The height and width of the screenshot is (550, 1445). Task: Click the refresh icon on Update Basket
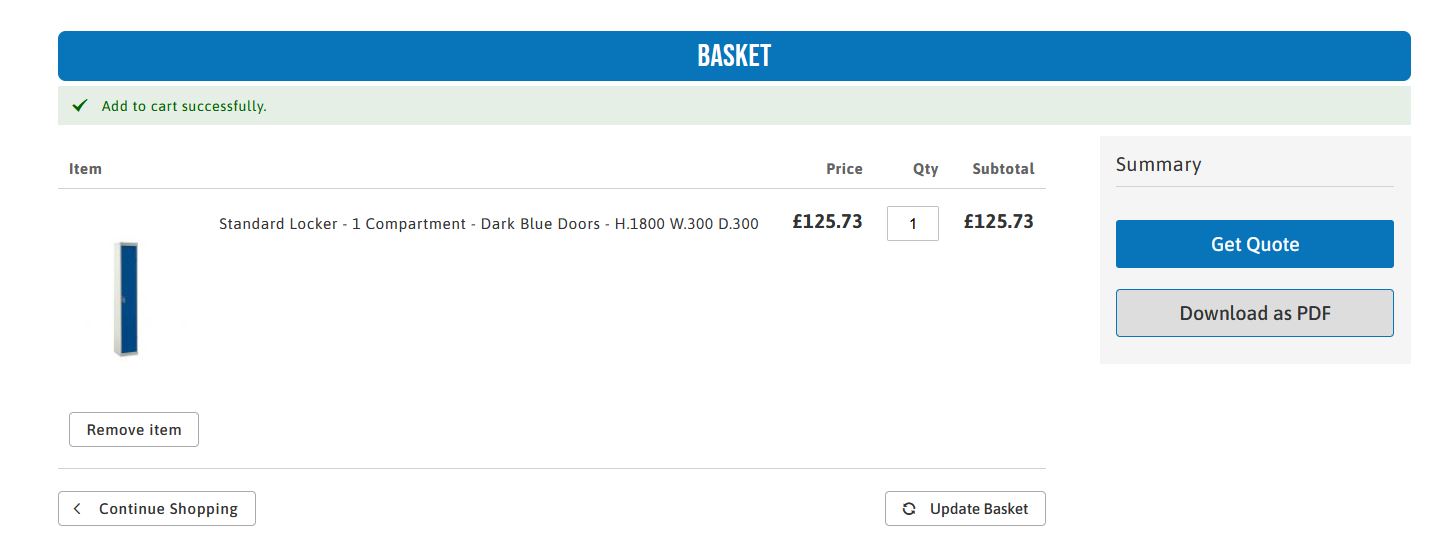click(x=909, y=509)
